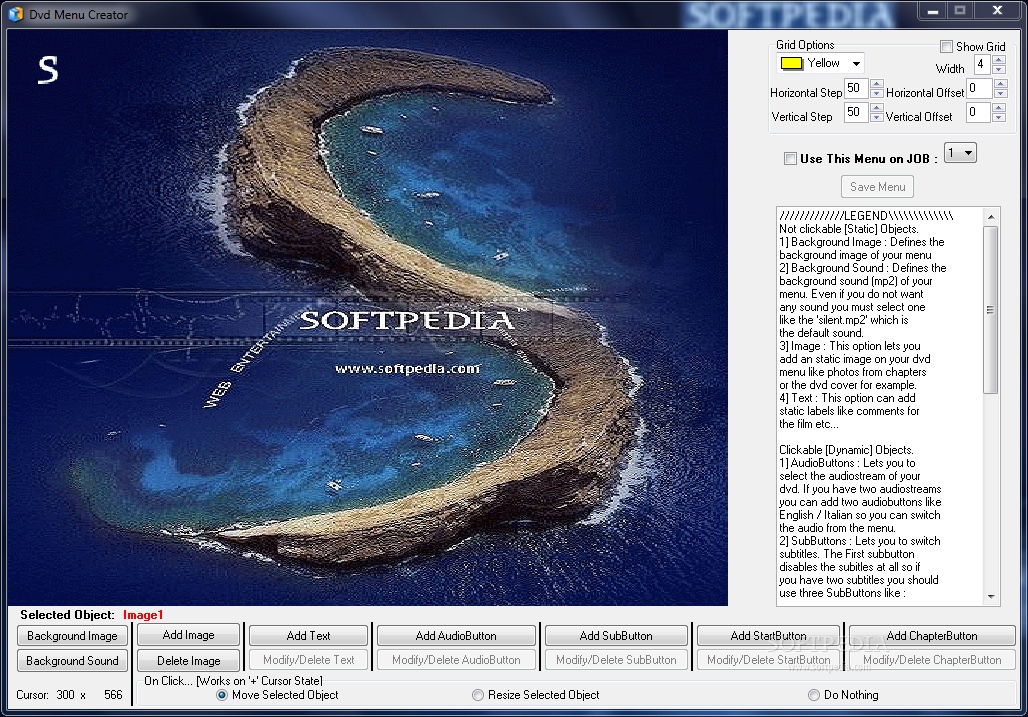This screenshot has height=717, width=1028.
Task: Click the Add StartButton button
Action: tap(768, 636)
